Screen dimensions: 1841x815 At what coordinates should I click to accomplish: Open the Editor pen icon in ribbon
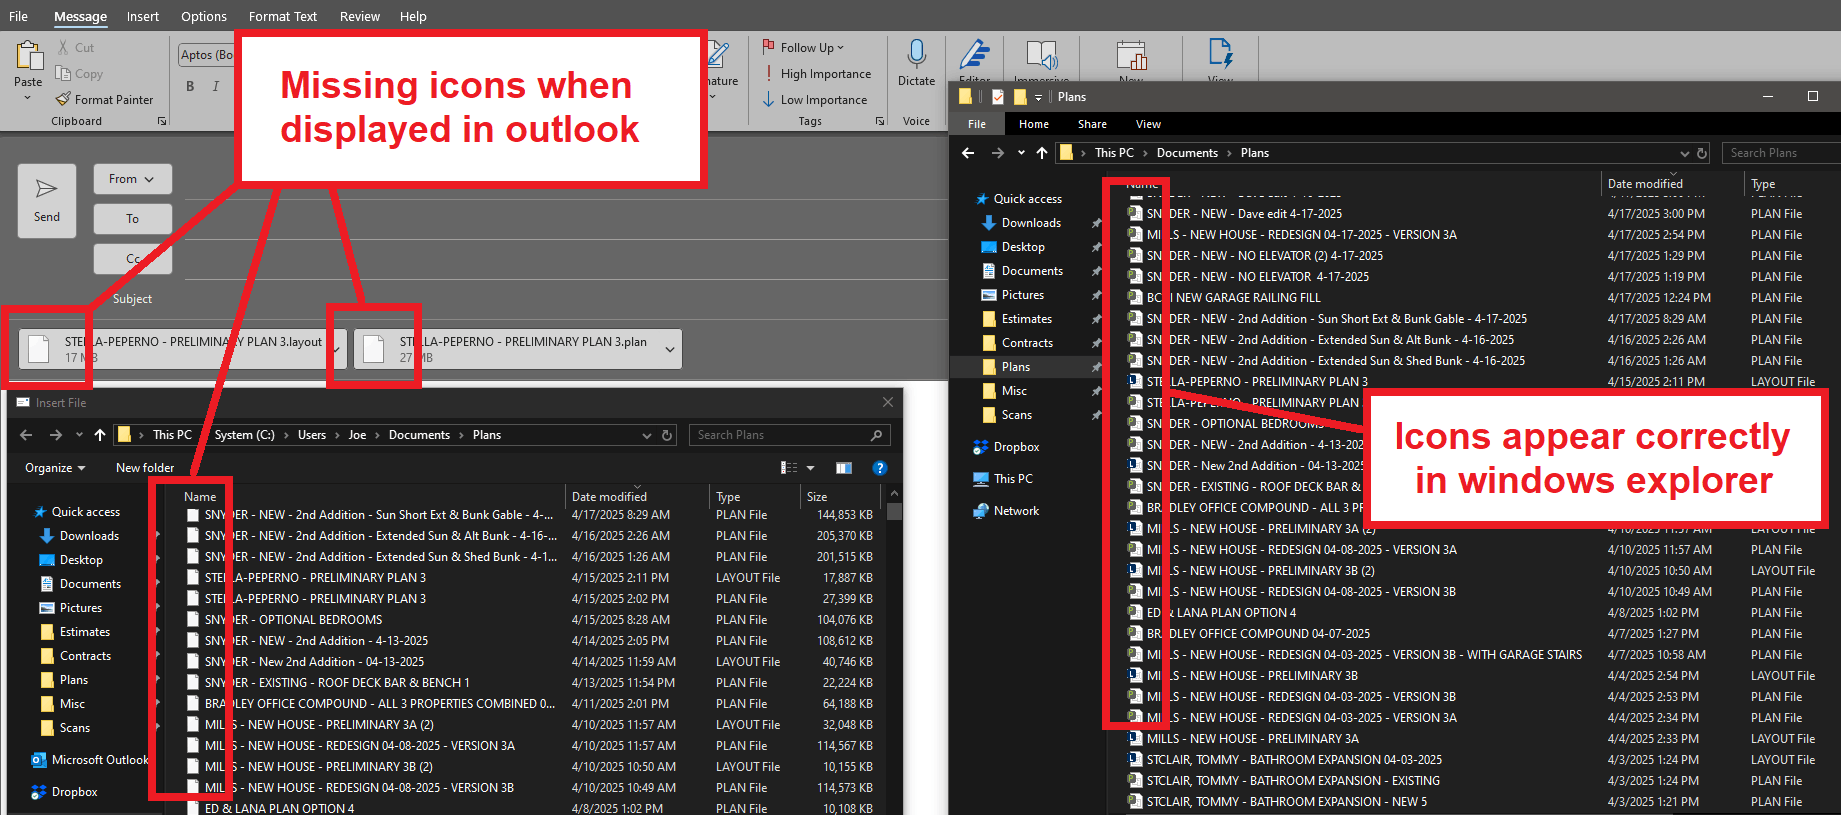(974, 56)
